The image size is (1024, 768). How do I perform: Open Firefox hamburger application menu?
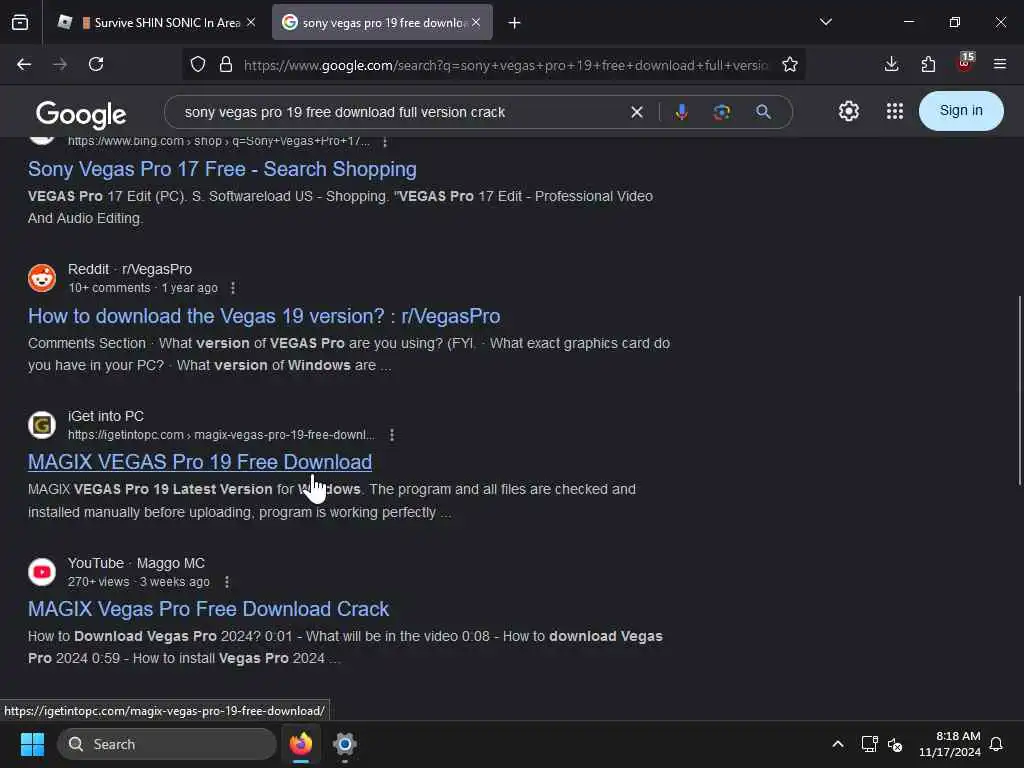1000,65
